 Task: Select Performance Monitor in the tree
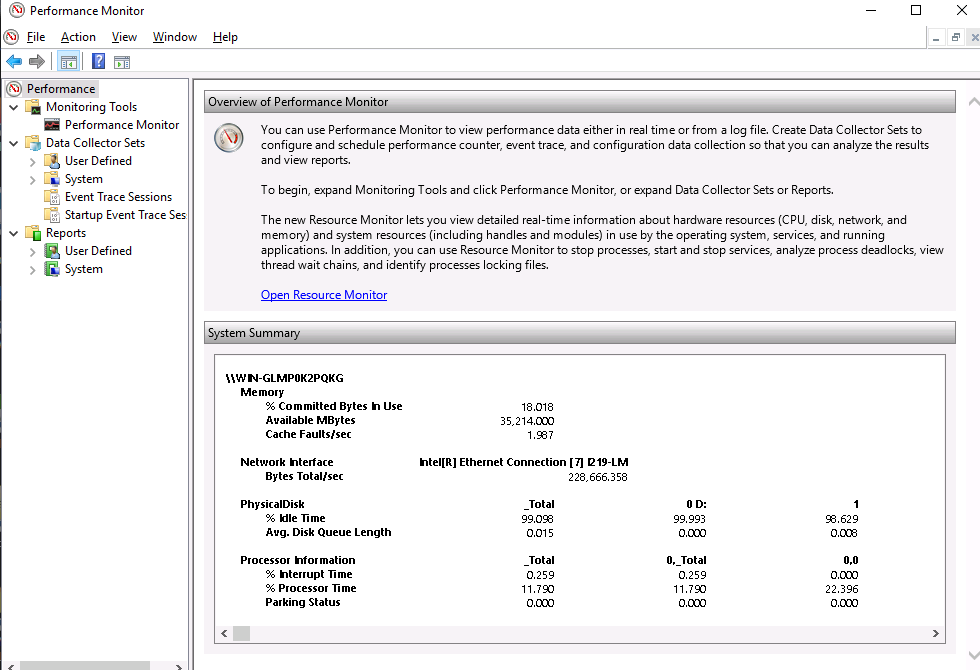pos(122,125)
